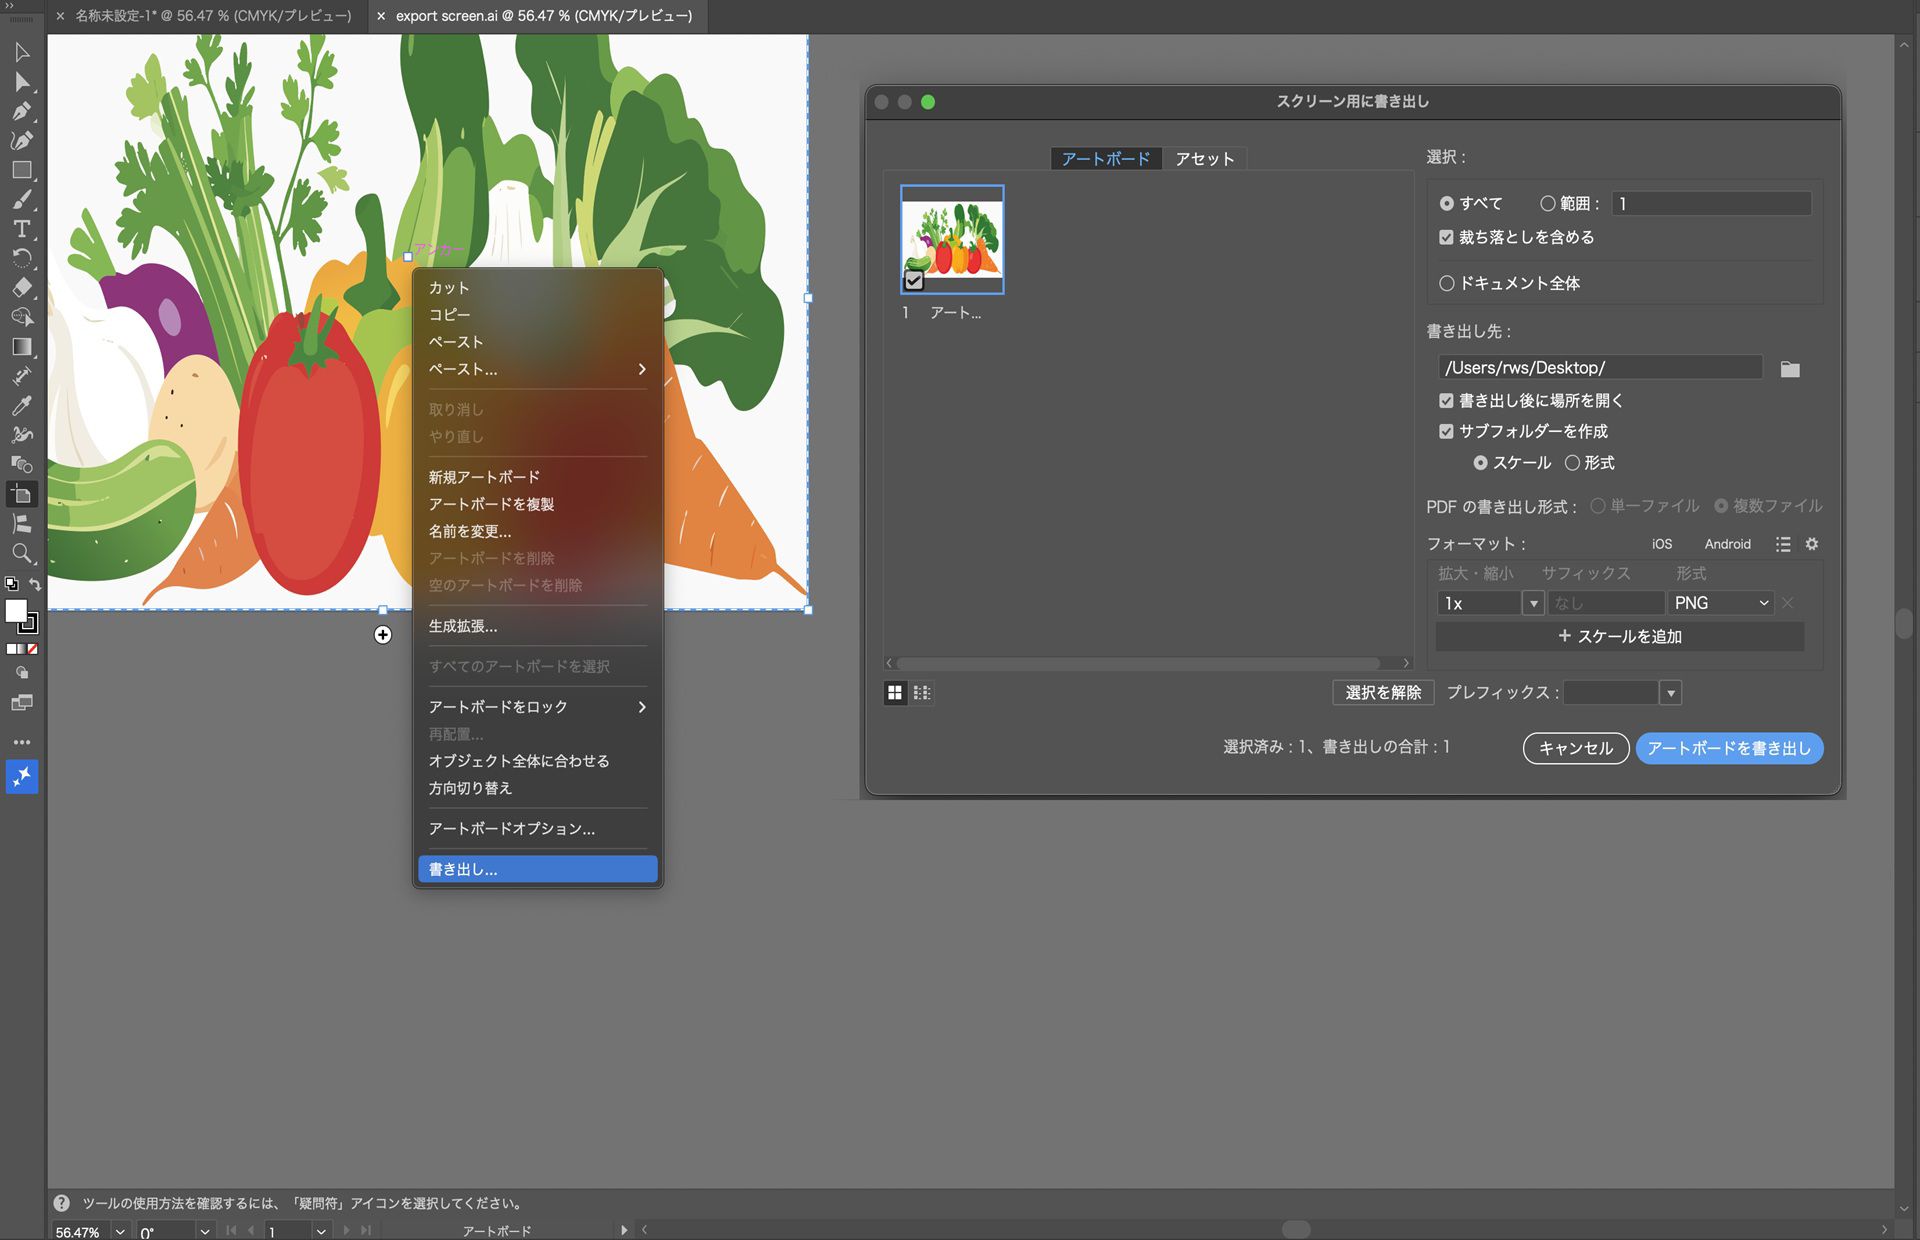Select the artboard thumbnail in the export list
Image resolution: width=1920 pixels, height=1240 pixels.
click(951, 240)
